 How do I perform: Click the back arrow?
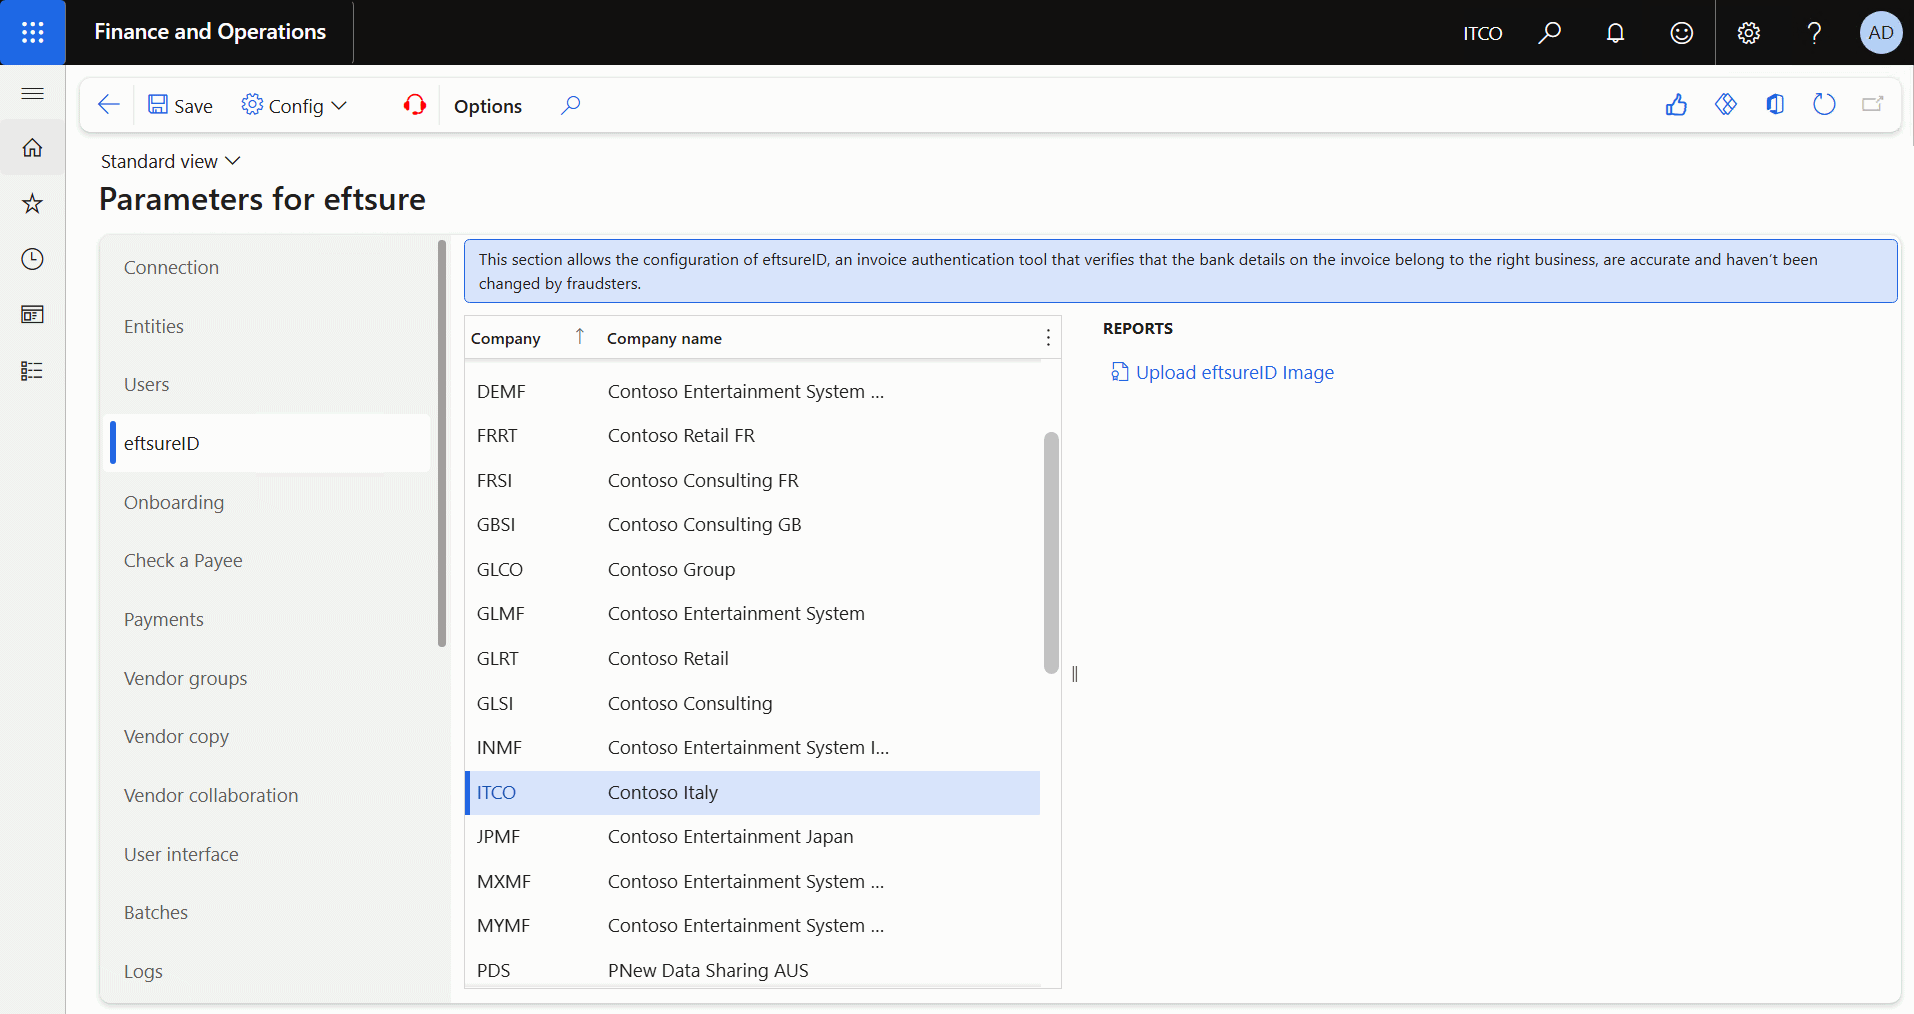coord(109,105)
